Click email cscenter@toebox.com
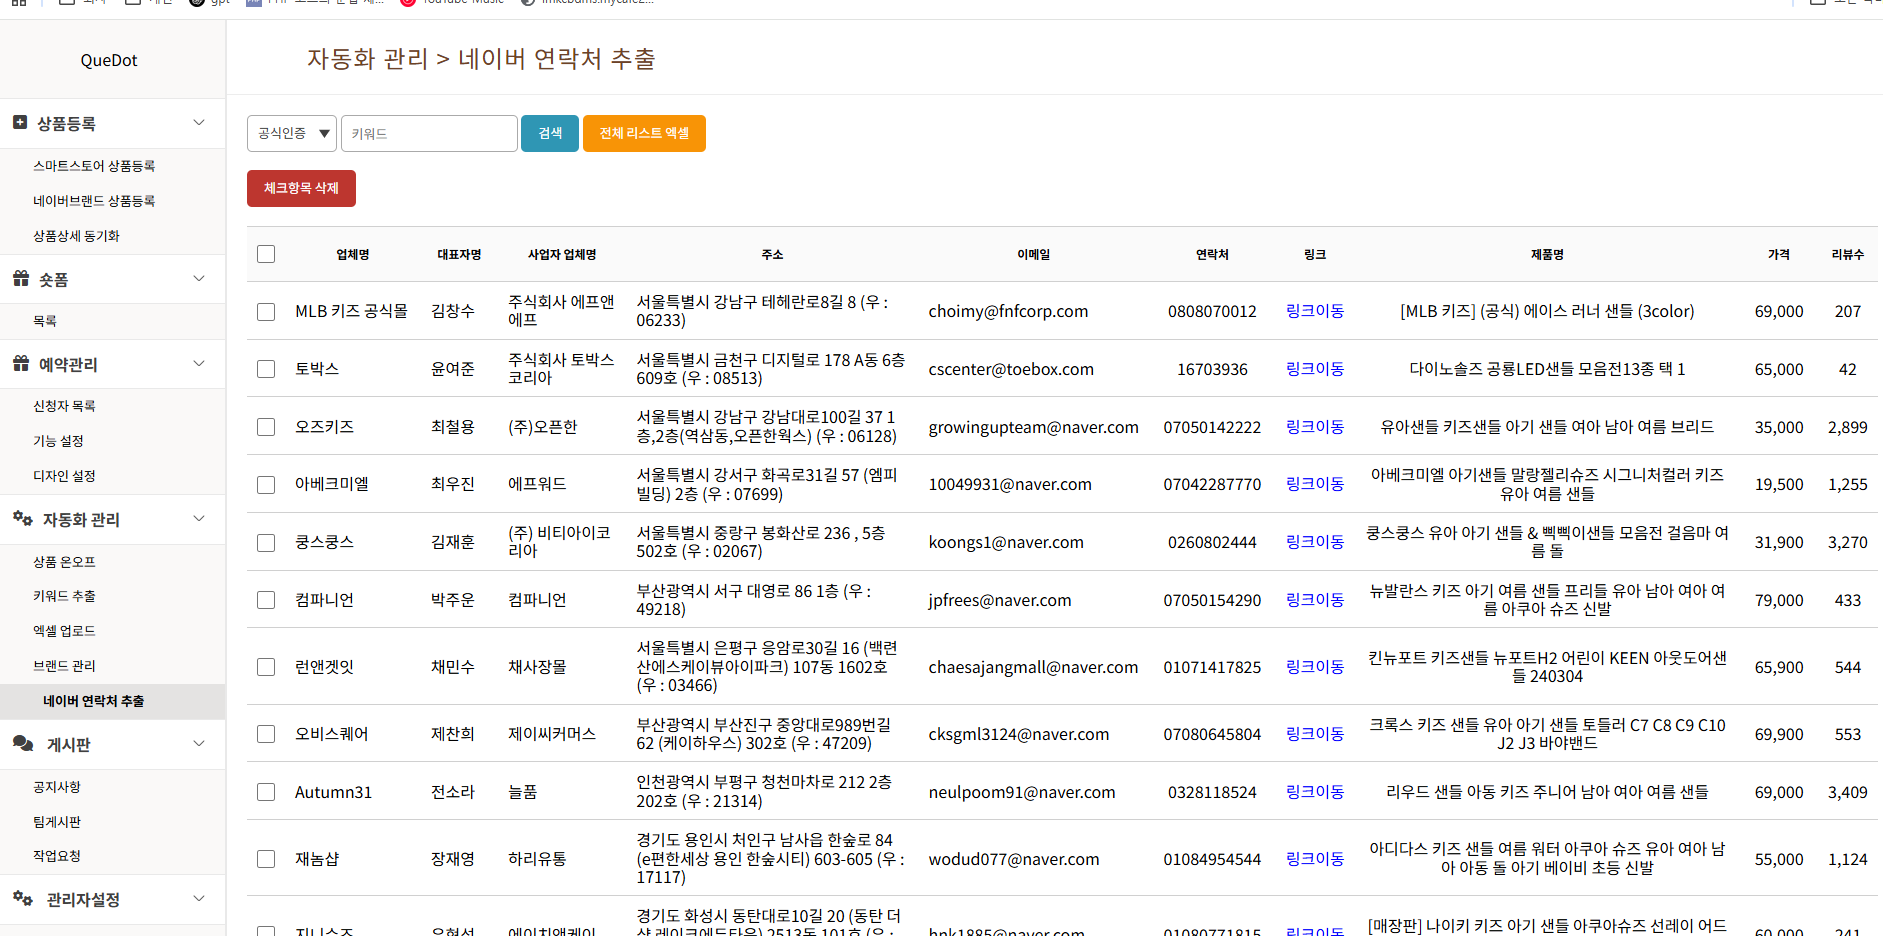The width and height of the screenshot is (1883, 936). point(1011,369)
